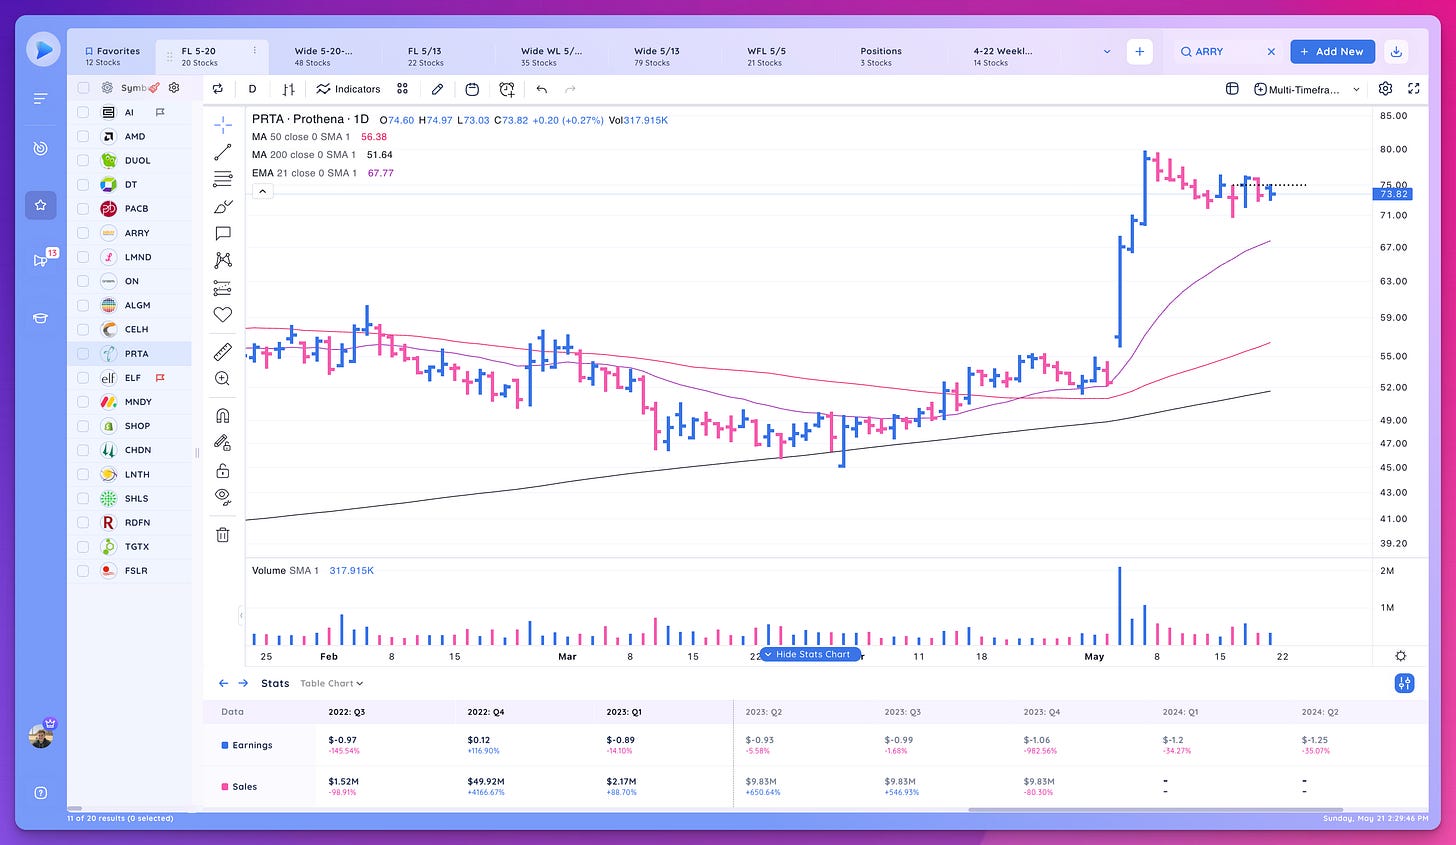Create a new alert with alarm clock icon
Viewport: 1456px width, 845px height.
click(507, 89)
